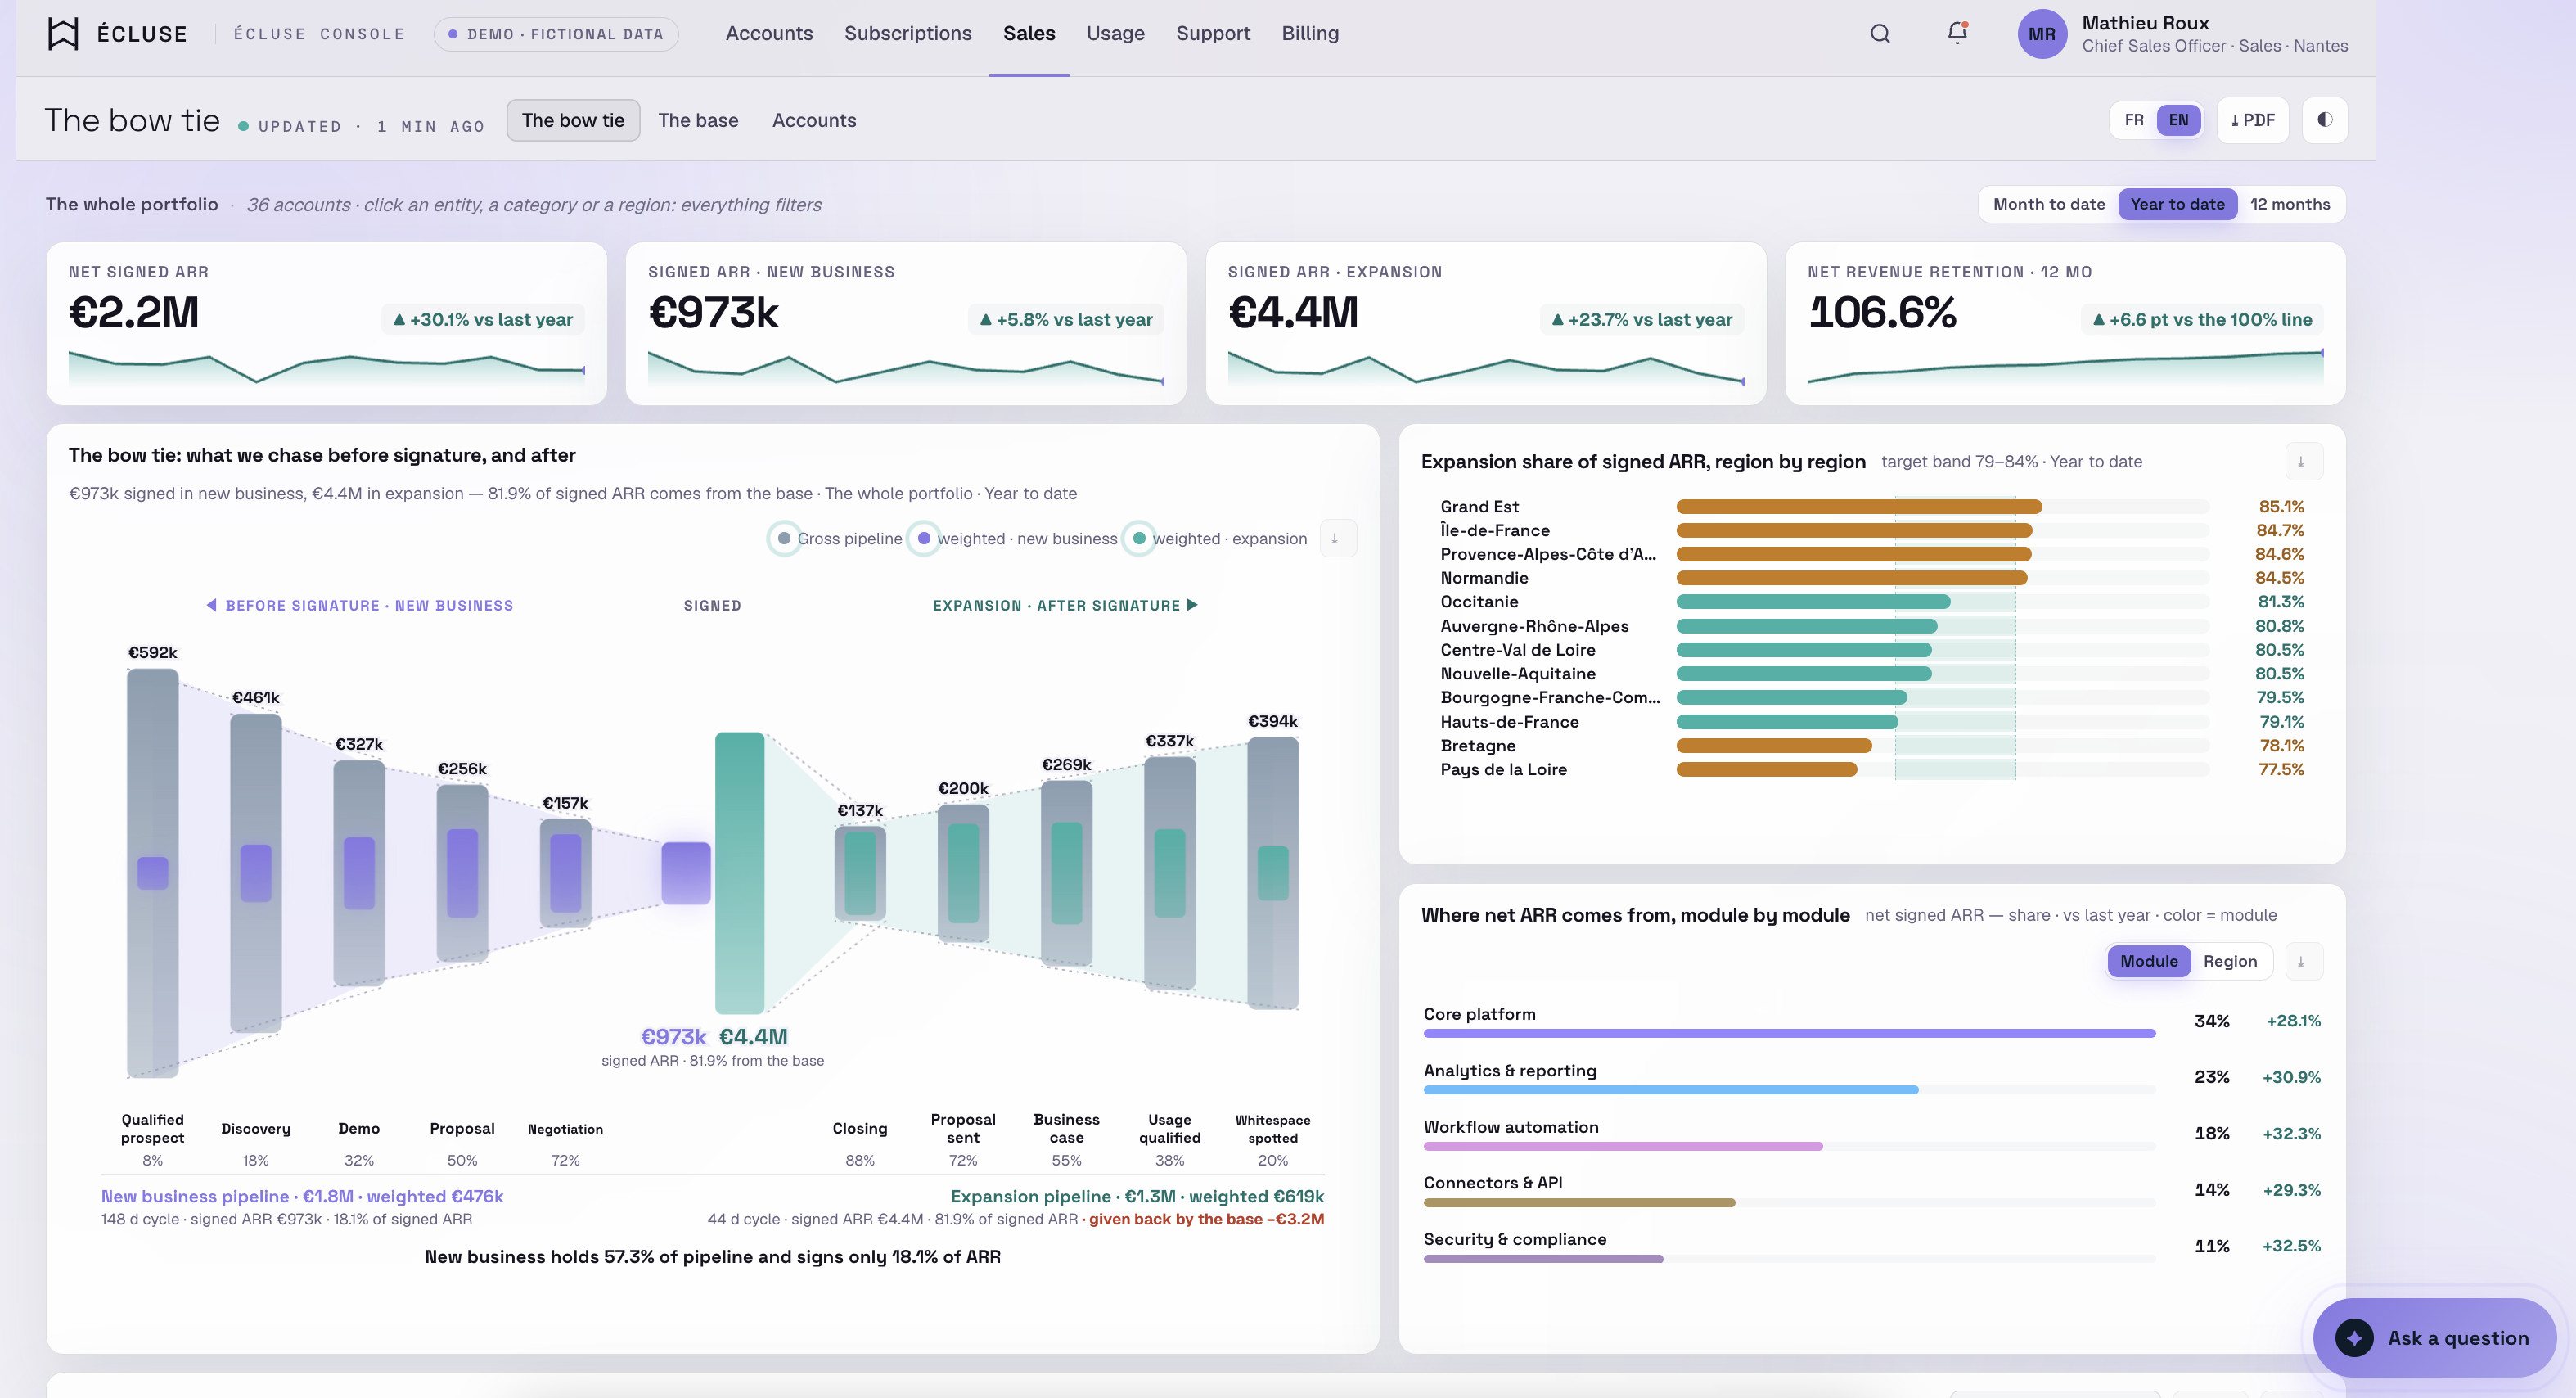Click the Demo fictional data badge

click(556, 34)
